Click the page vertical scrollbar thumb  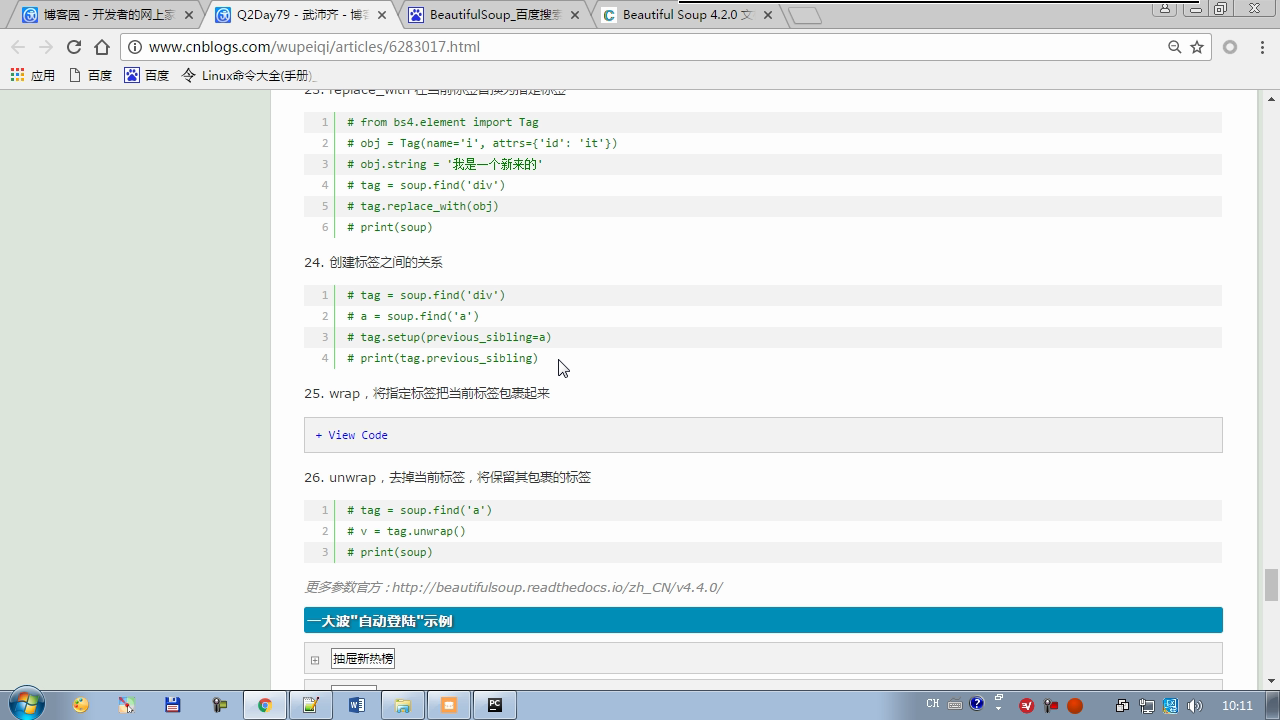pos(1271,584)
